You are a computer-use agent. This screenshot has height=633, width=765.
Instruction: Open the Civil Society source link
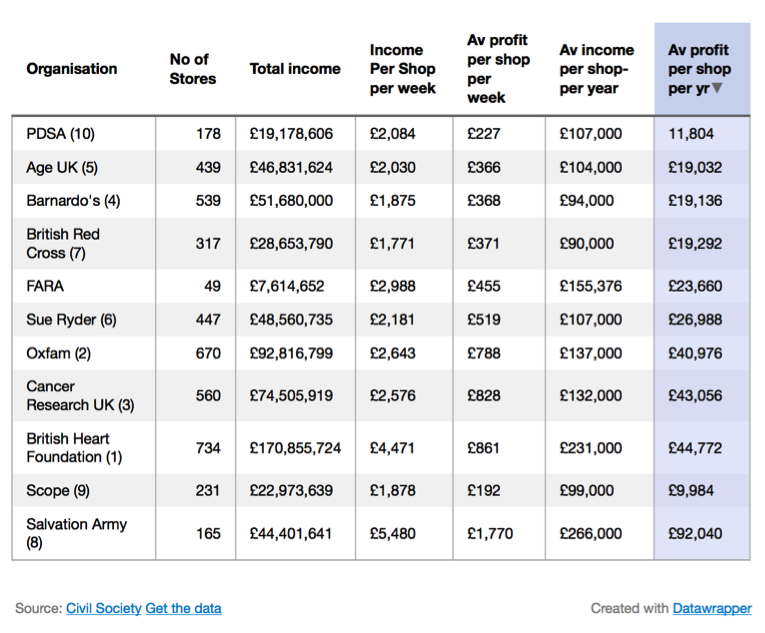pyautogui.click(x=103, y=608)
